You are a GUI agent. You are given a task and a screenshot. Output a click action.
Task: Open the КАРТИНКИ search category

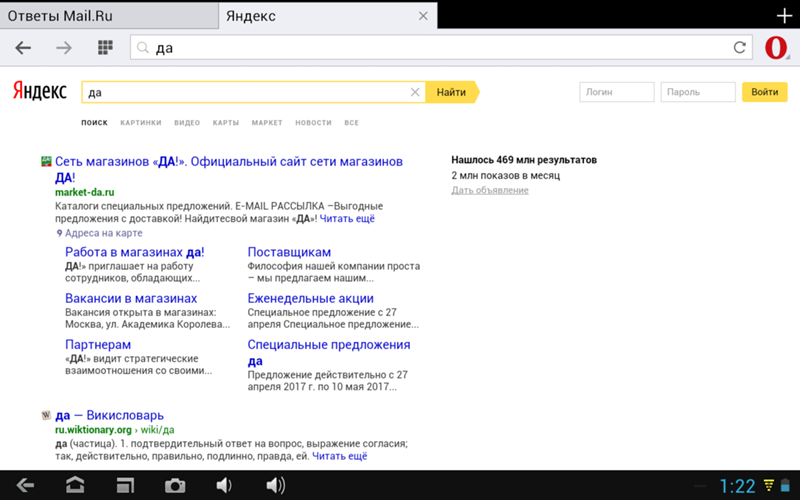[x=141, y=122]
